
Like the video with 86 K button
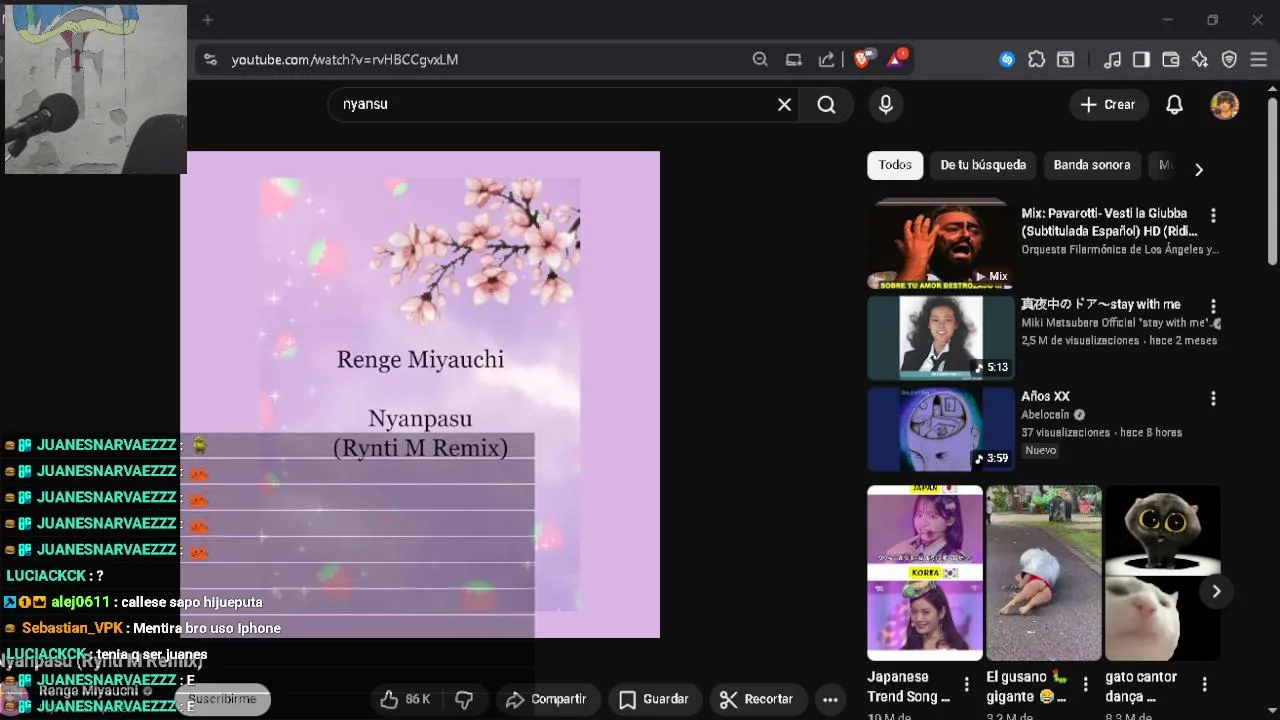click(405, 700)
